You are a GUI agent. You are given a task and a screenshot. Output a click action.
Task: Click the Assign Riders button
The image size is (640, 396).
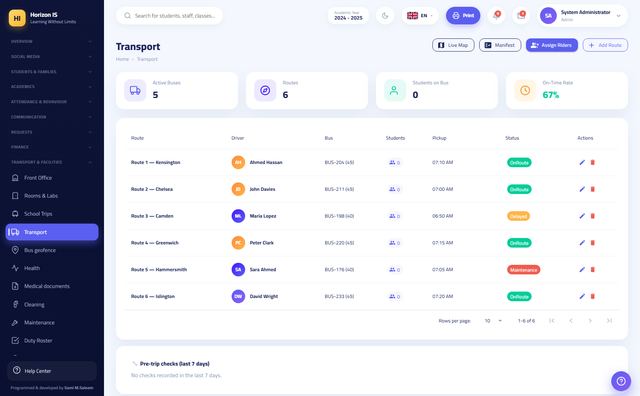pos(551,45)
